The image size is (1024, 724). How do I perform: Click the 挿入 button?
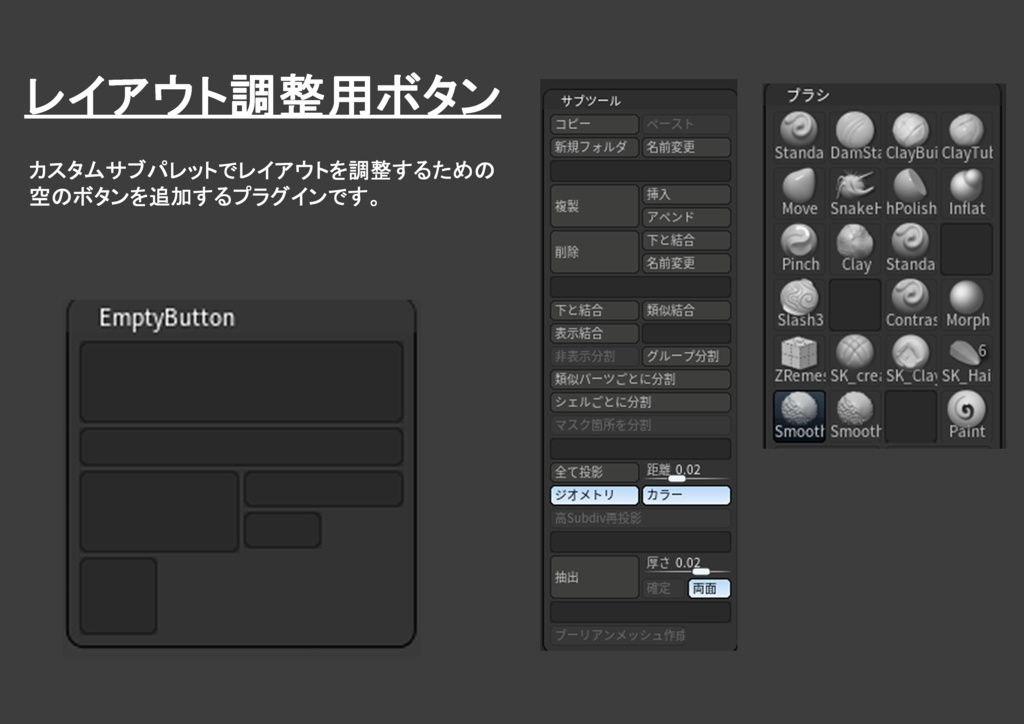coord(686,194)
